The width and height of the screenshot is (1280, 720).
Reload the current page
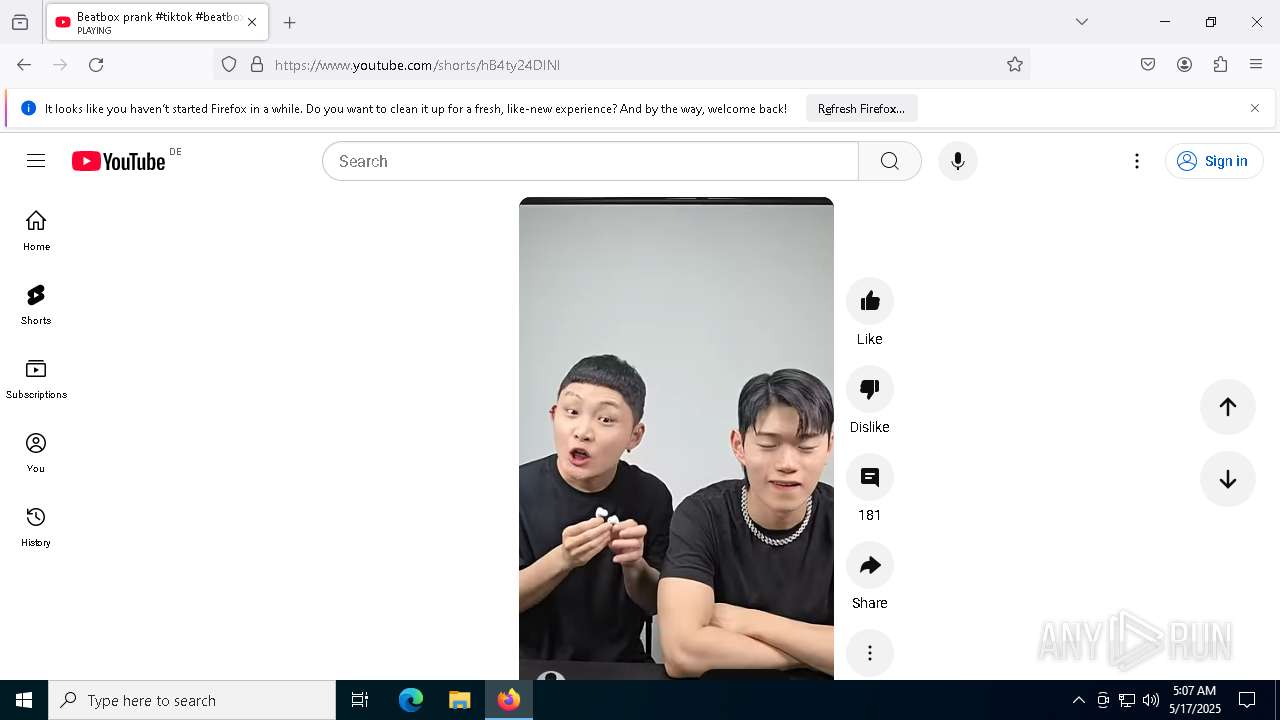click(96, 65)
